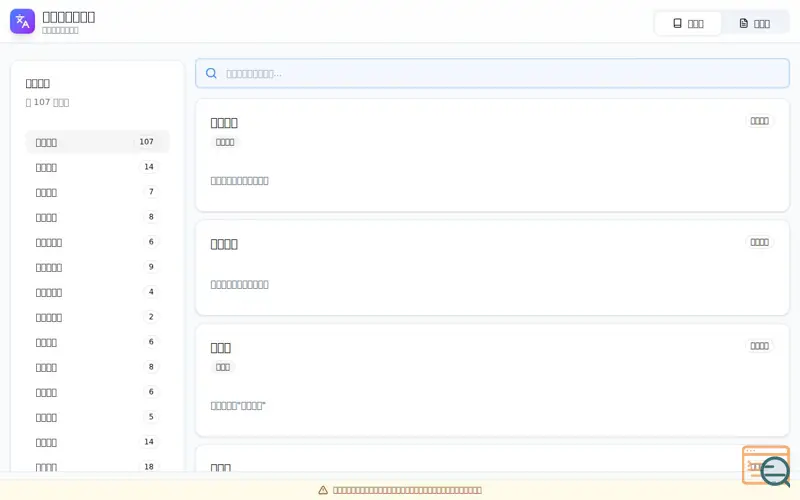This screenshot has width=800, height=500.
Task: Open the floating window-and-magnifier icon
Action: (x=766, y=466)
